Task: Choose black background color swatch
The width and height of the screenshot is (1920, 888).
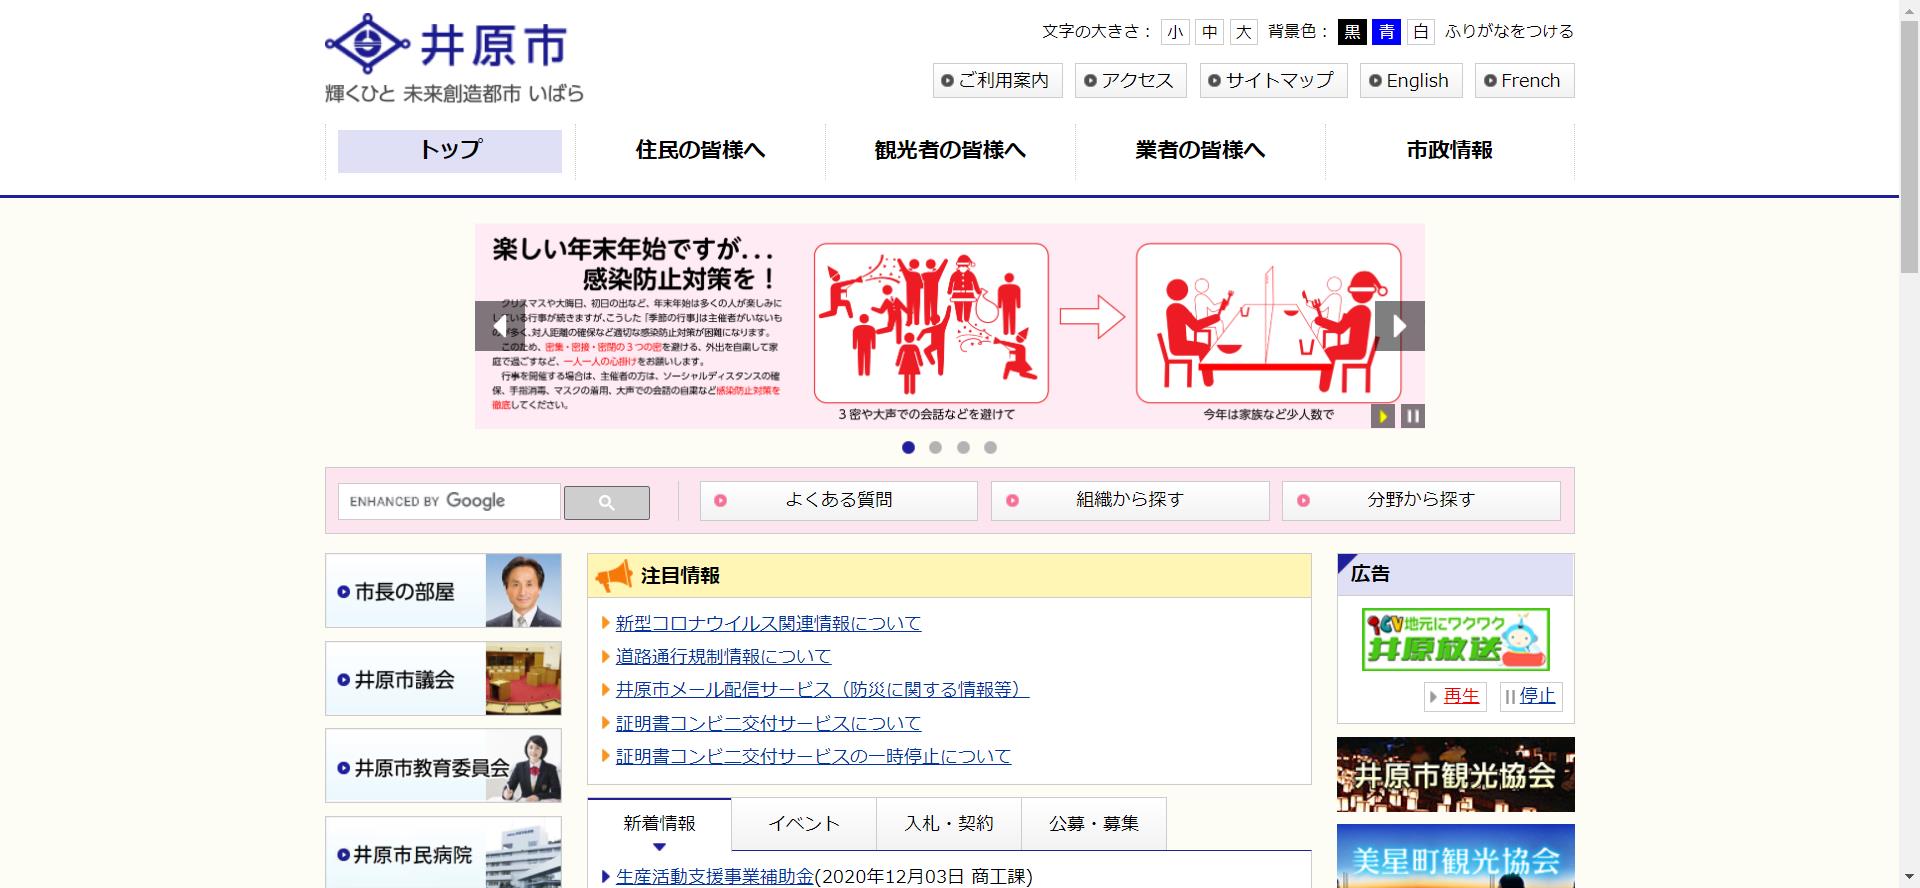Action: [1352, 32]
